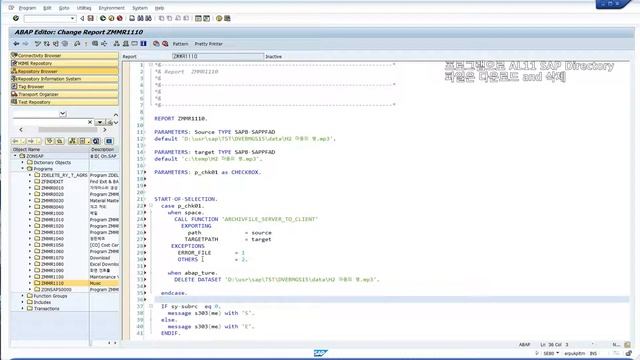Save the program using the disk icon
The image size is (640, 360).
(x=91, y=18)
